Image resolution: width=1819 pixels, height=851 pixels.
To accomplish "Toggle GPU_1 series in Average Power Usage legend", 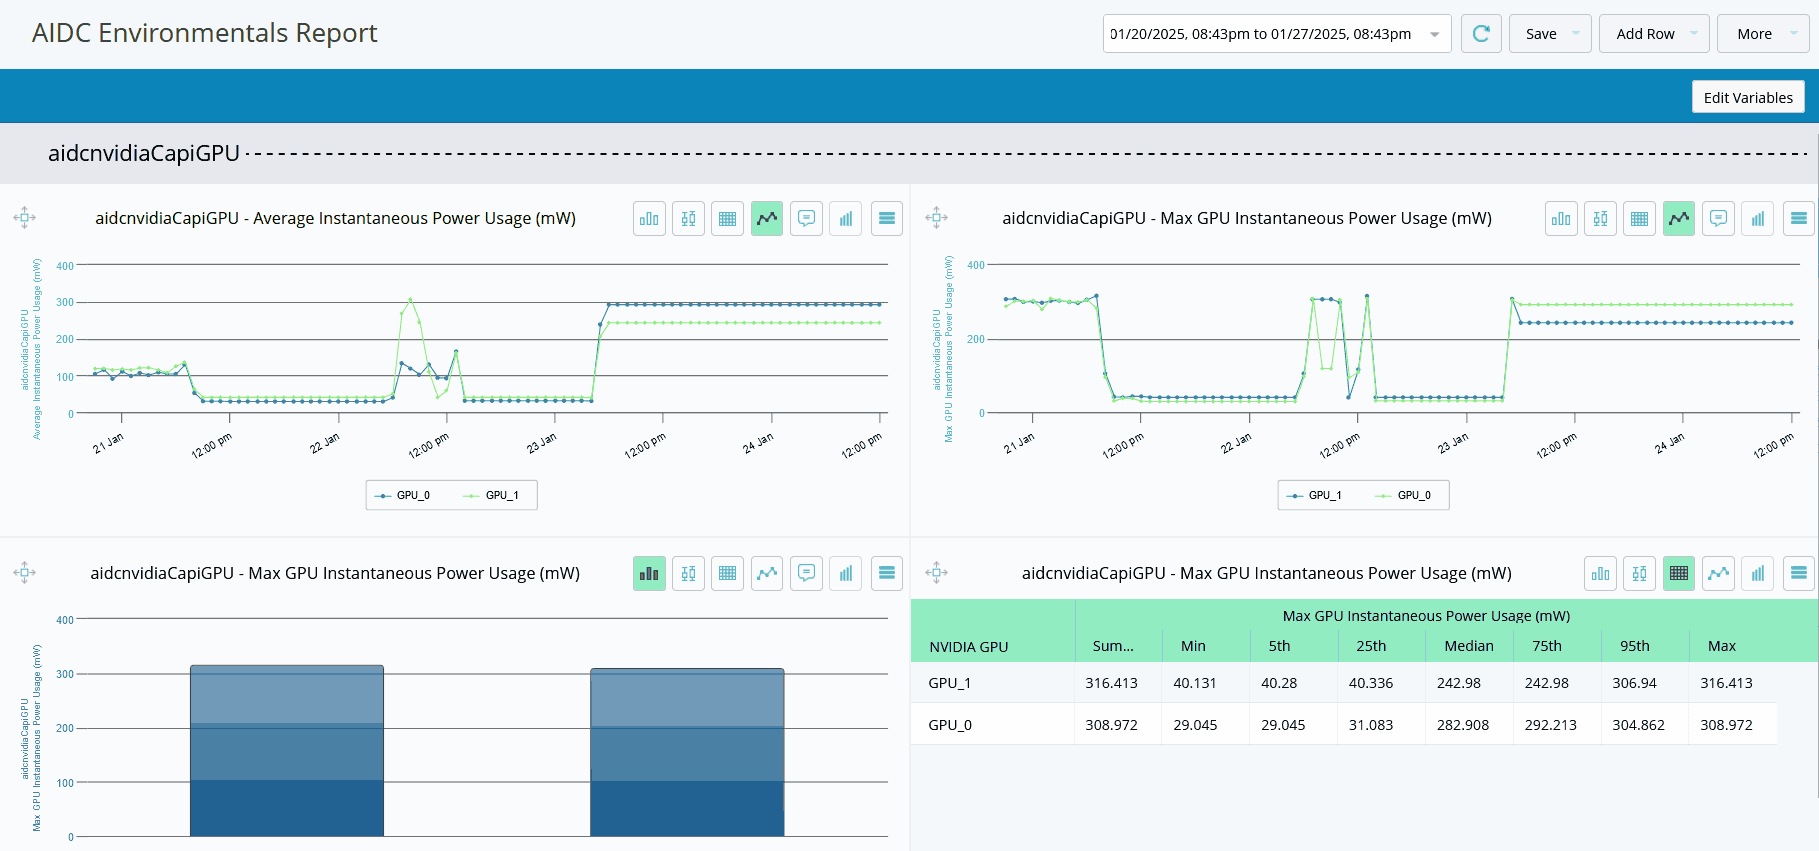I will 491,496.
